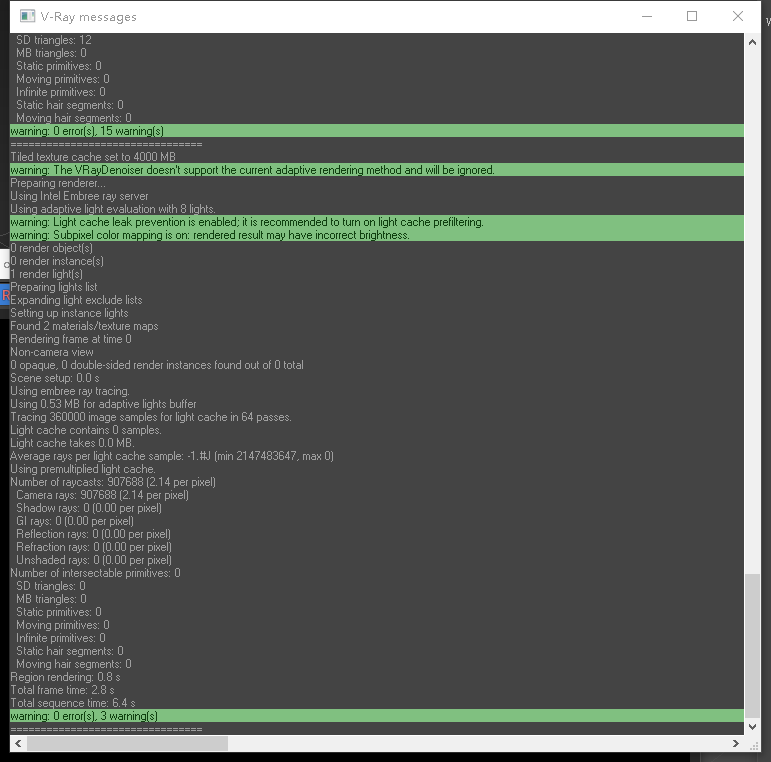This screenshot has width=771, height=762.
Task: Click the horizontal scrollbar thumb
Action: (127, 743)
